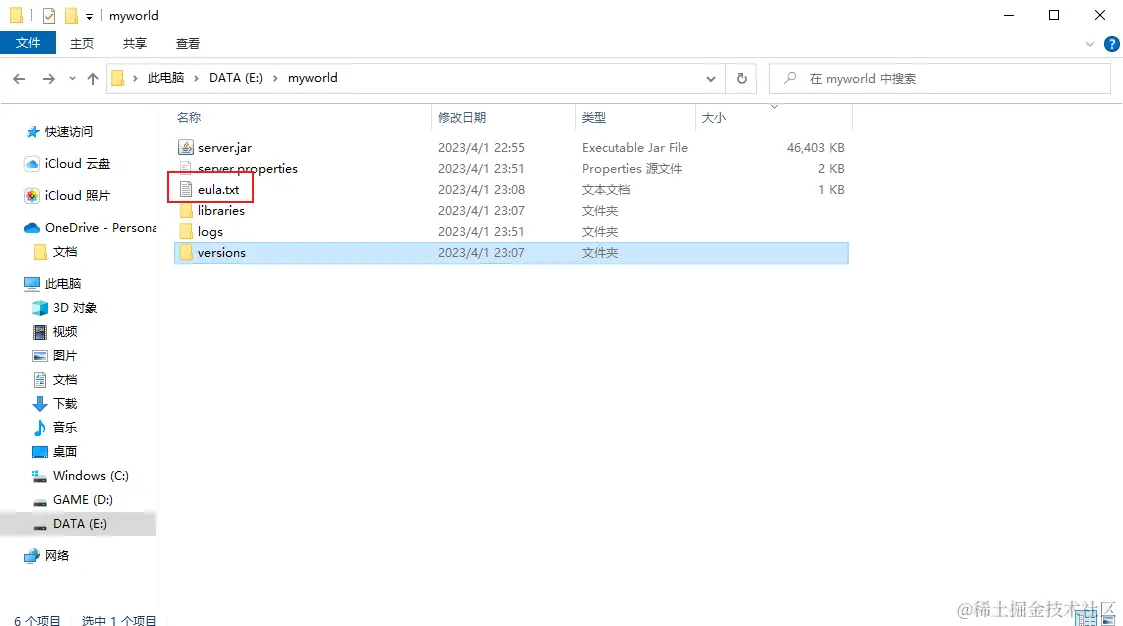The width and height of the screenshot is (1123, 626).
Task: Go up one folder level arrow
Action: click(92, 79)
